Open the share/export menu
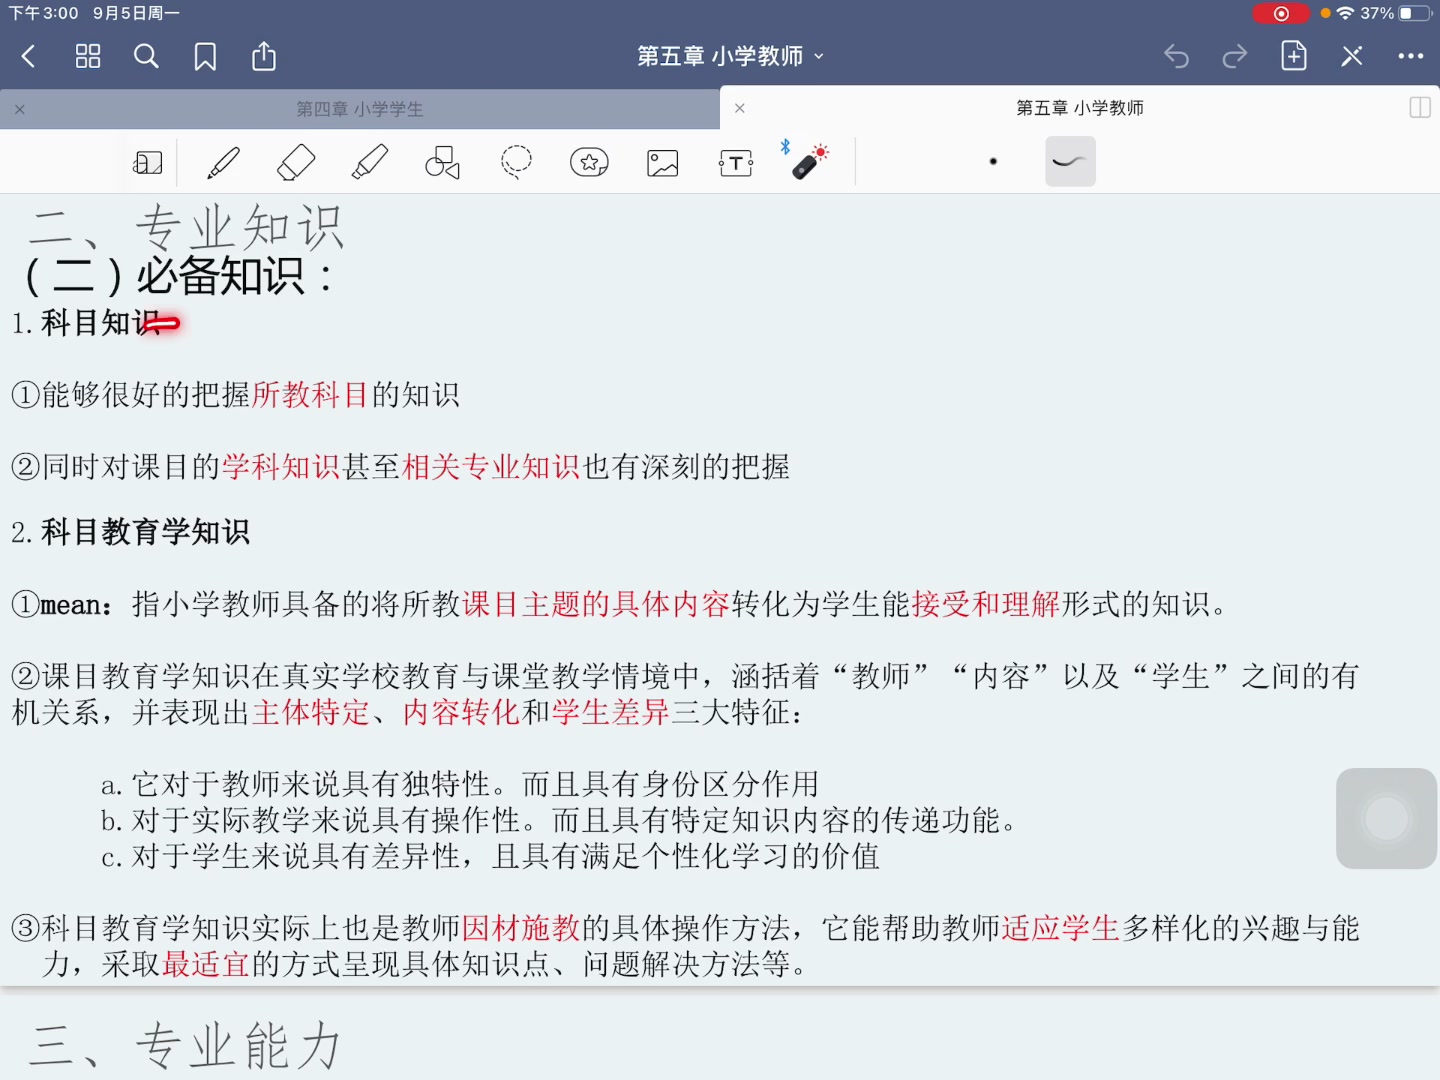 (x=264, y=56)
